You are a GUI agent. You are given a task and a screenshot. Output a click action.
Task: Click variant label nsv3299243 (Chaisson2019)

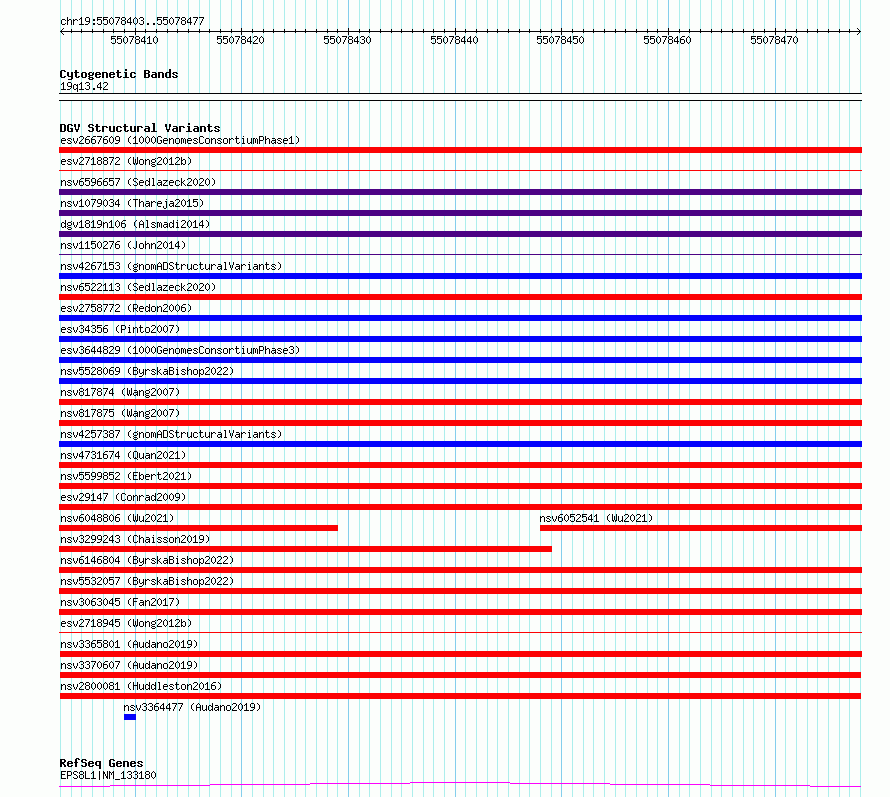coord(135,539)
